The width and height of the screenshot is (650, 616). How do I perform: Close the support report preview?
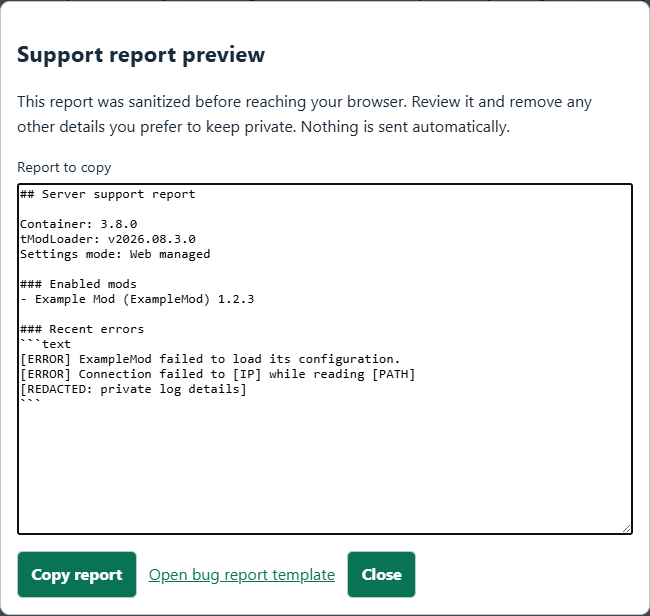coord(381,575)
